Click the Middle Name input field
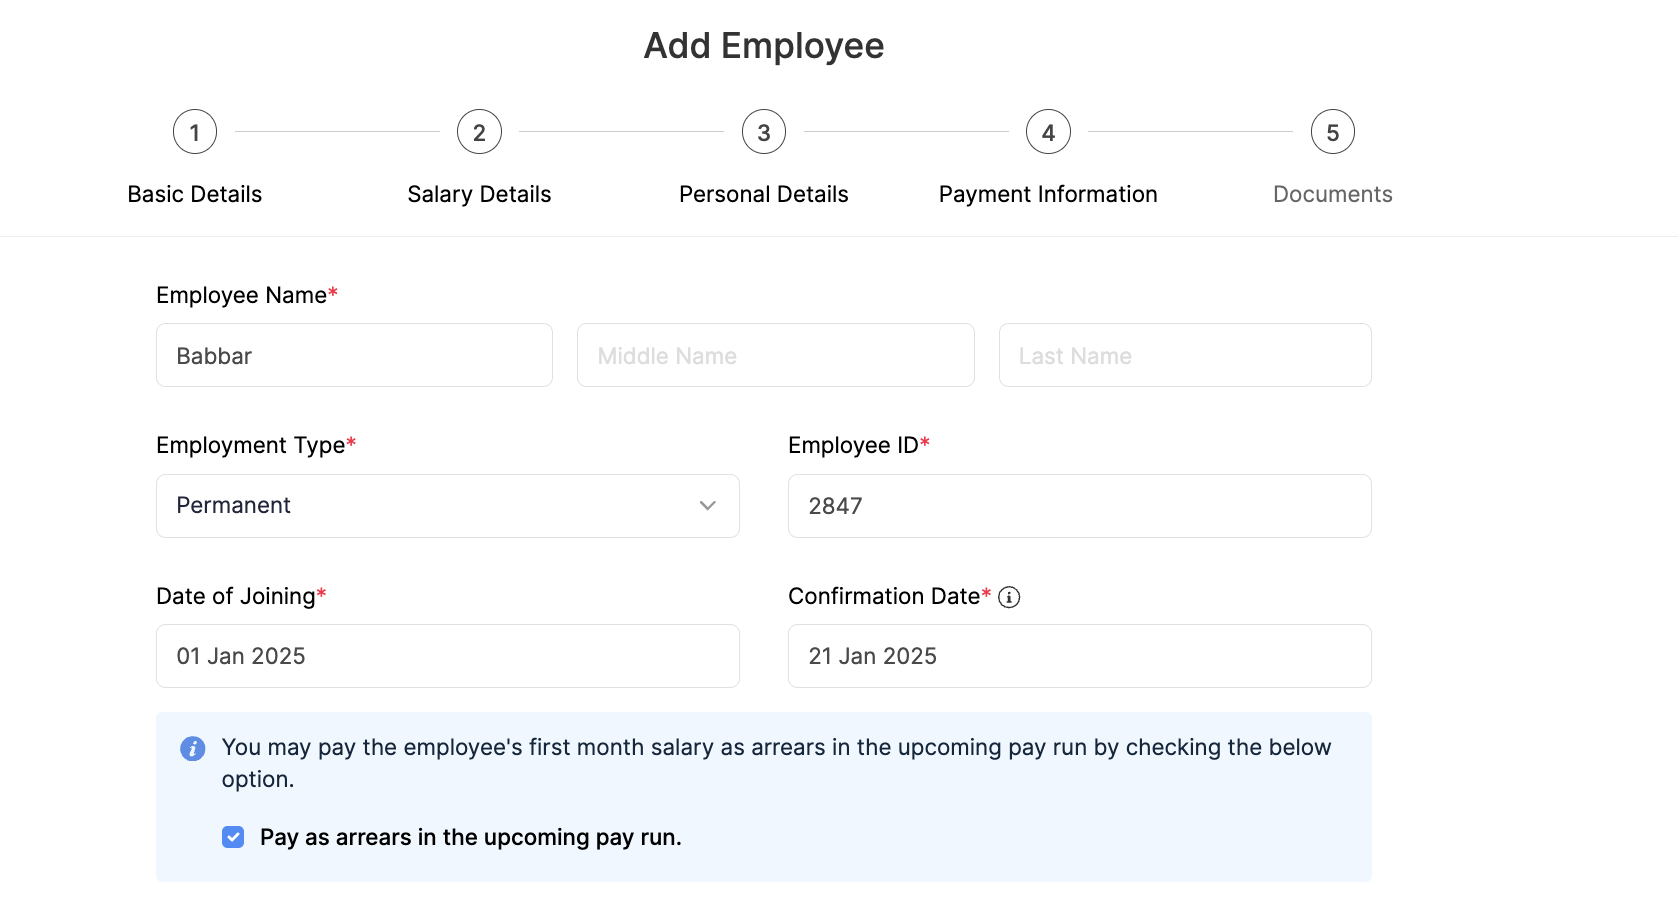This screenshot has height=902, width=1678. click(x=775, y=355)
